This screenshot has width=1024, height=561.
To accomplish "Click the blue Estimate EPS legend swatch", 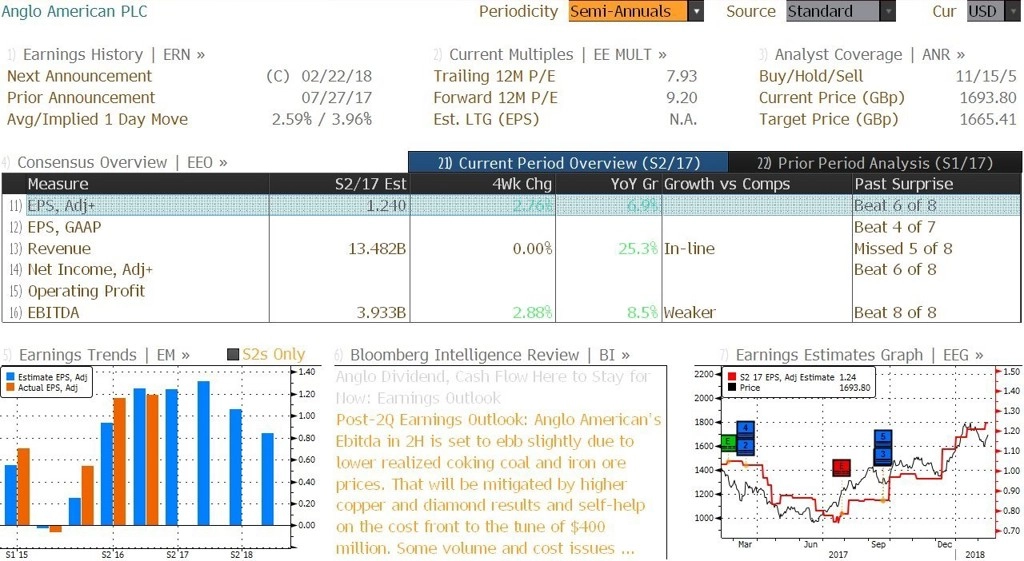I will 10,377.
